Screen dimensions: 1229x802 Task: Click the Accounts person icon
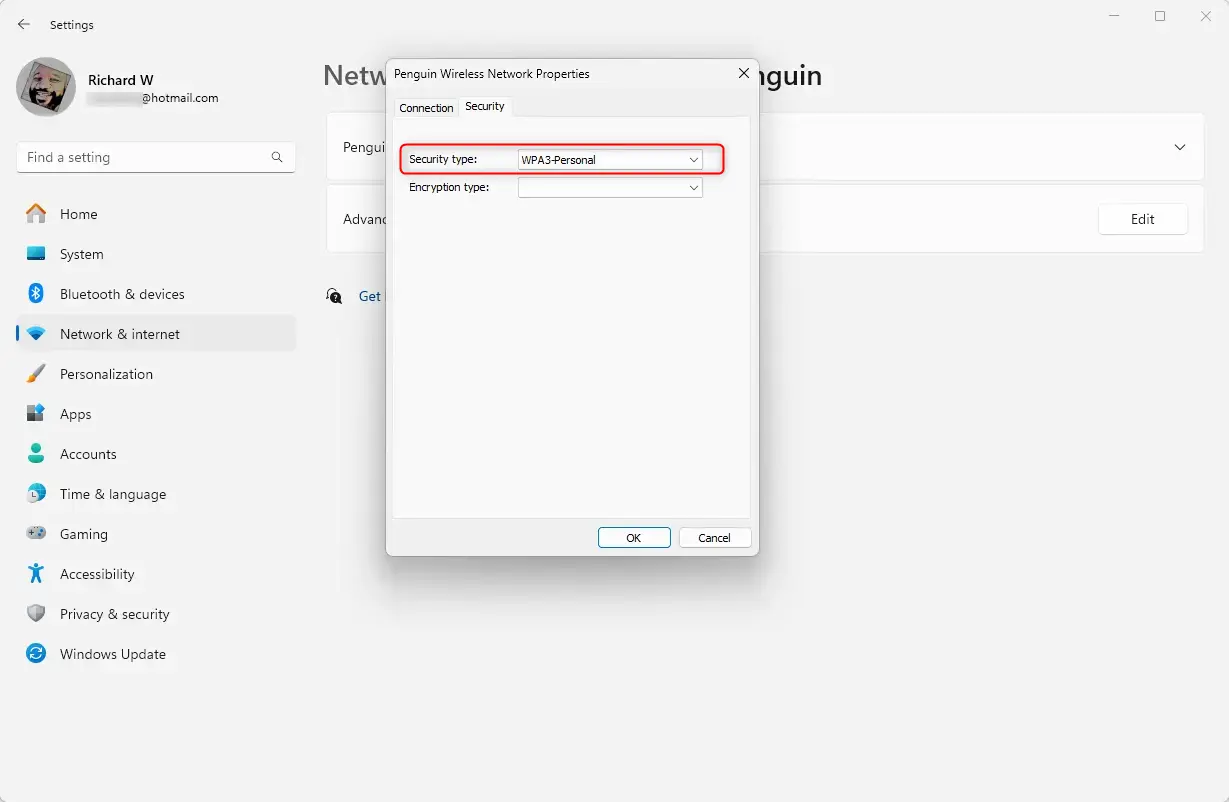tap(36, 454)
